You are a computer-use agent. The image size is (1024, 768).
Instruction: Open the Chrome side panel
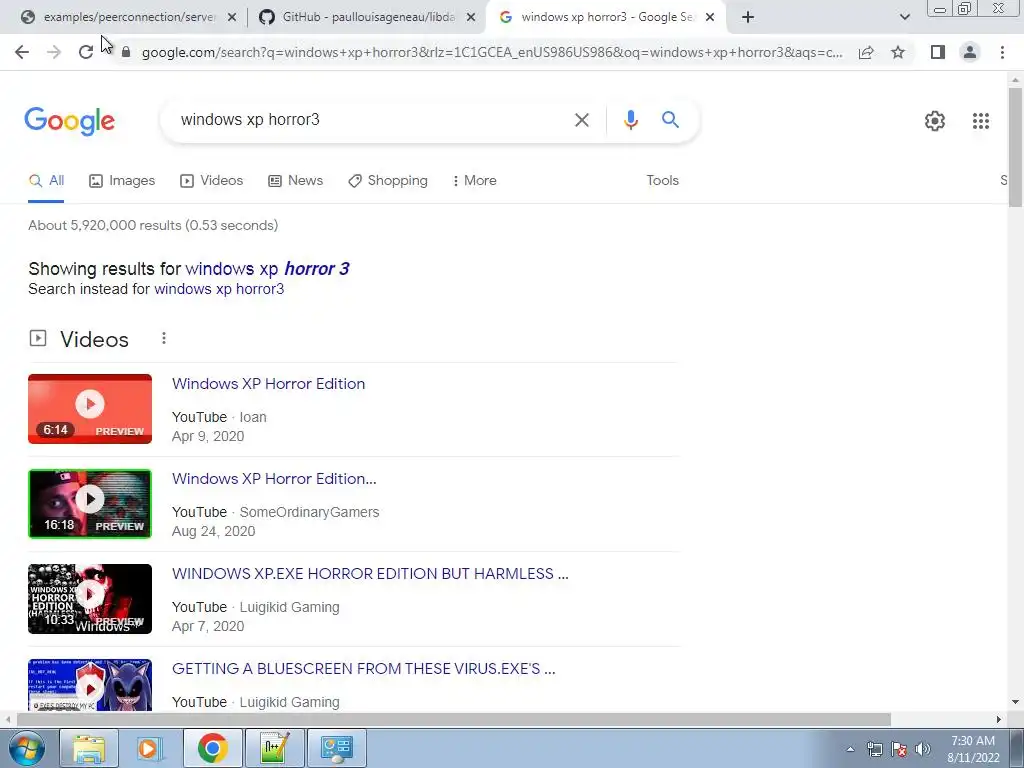click(938, 52)
